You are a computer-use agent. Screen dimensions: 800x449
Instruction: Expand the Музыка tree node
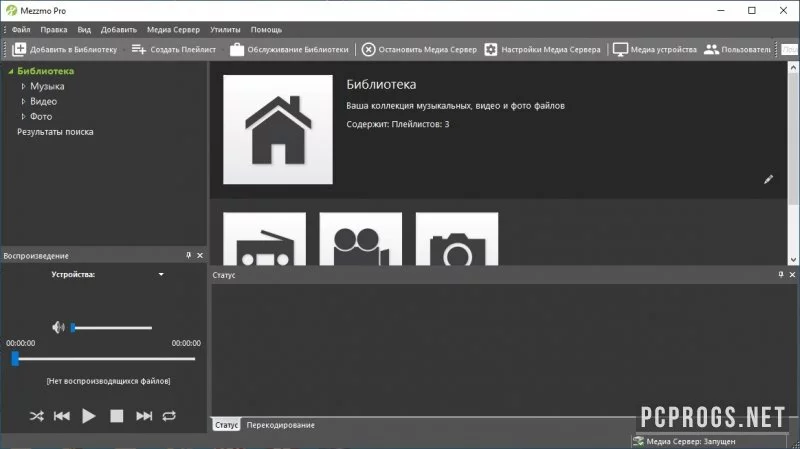(x=23, y=86)
